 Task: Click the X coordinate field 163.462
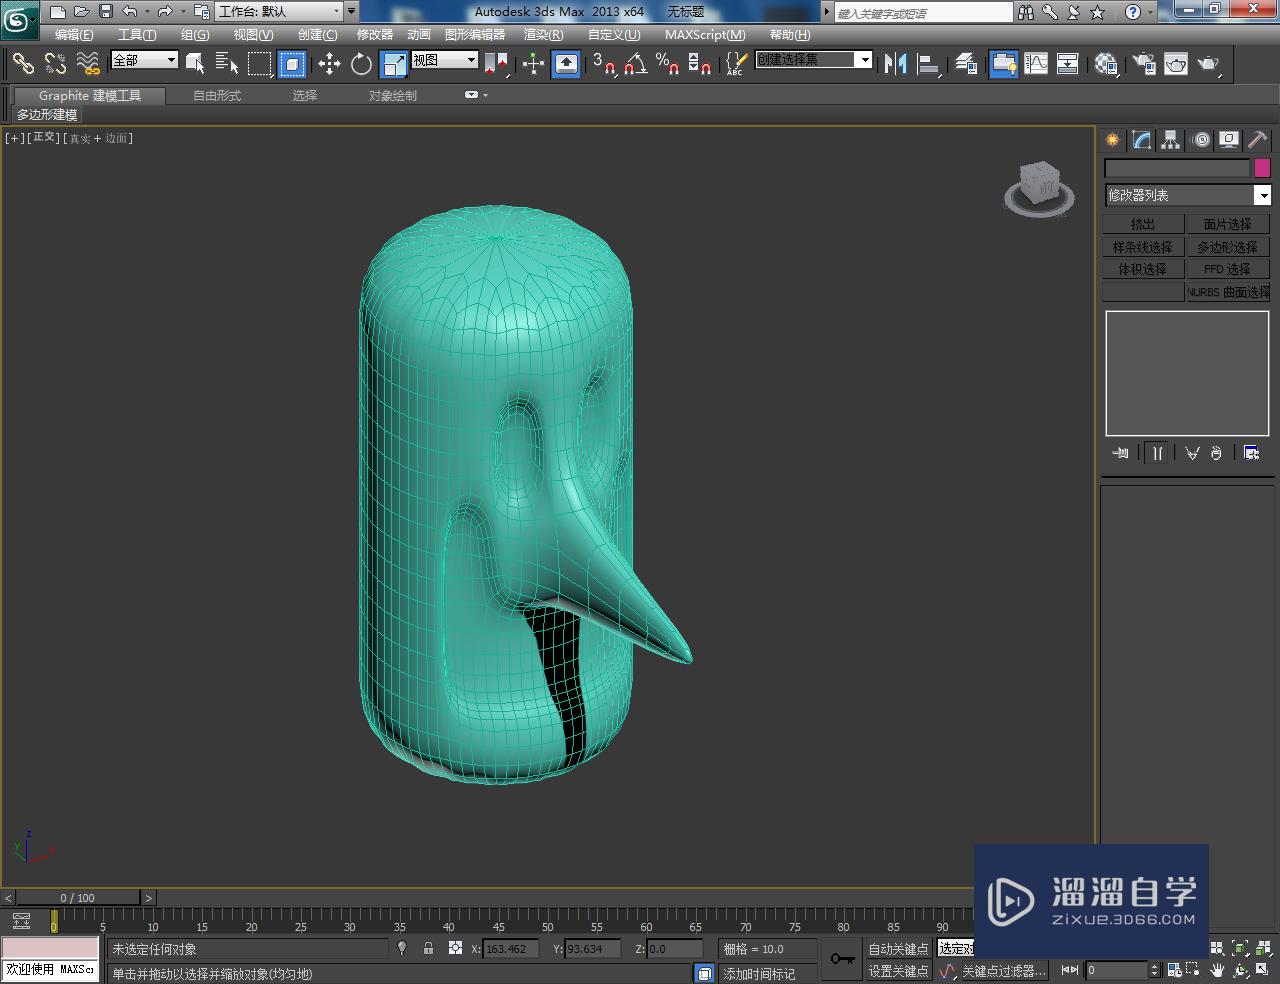pyautogui.click(x=511, y=949)
